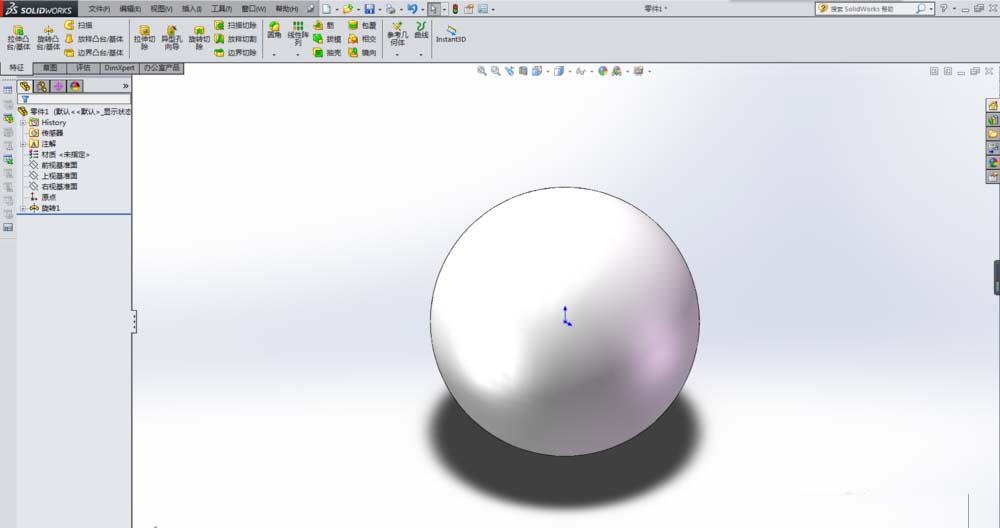Click the 拉伸凸台/基体 extrude boss tool
The image size is (1000, 528).
pyautogui.click(x=18, y=38)
